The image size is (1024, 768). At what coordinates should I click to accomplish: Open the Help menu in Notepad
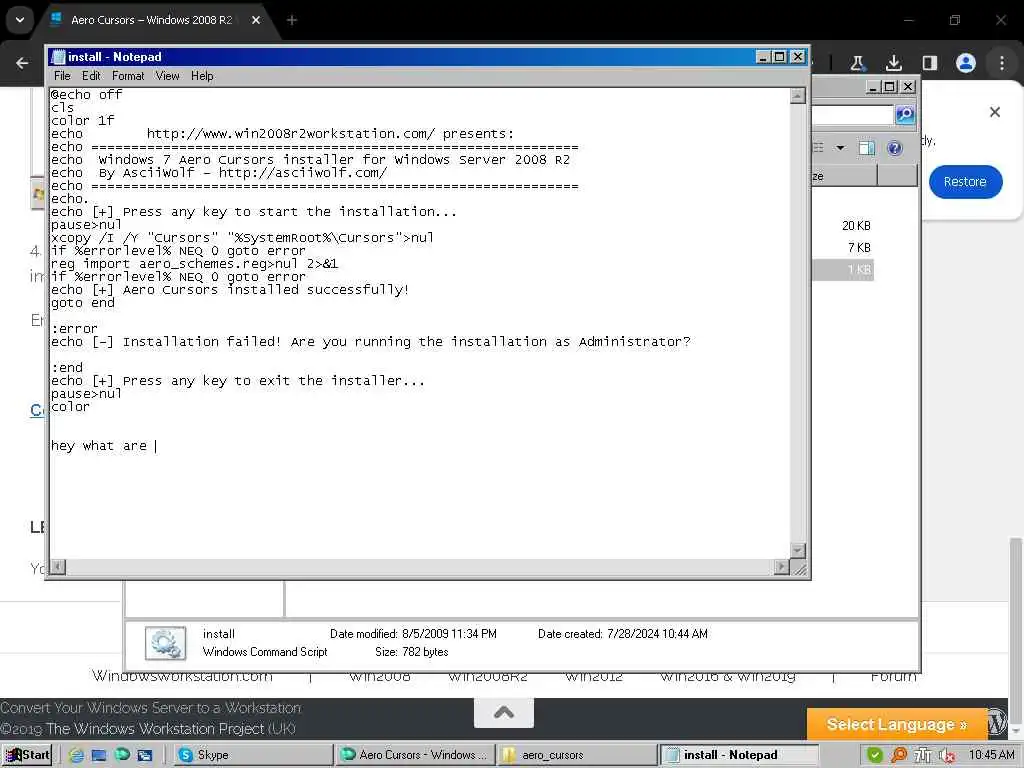pyautogui.click(x=202, y=76)
